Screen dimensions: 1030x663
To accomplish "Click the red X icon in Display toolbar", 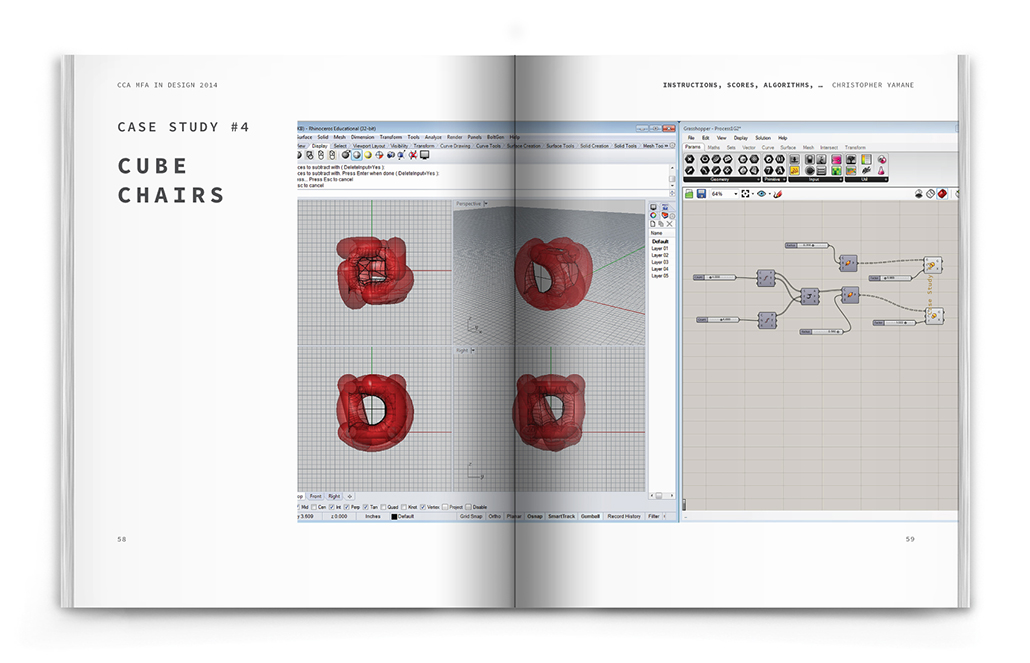I will [x=413, y=155].
